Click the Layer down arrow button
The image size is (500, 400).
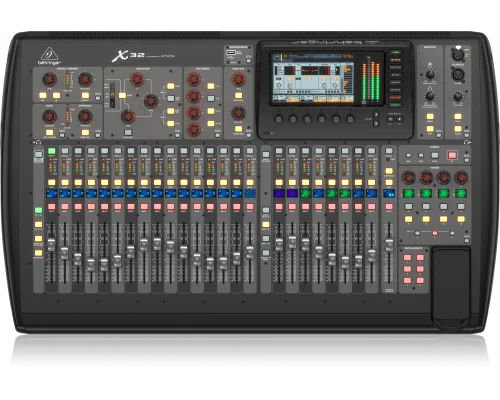coord(376,124)
